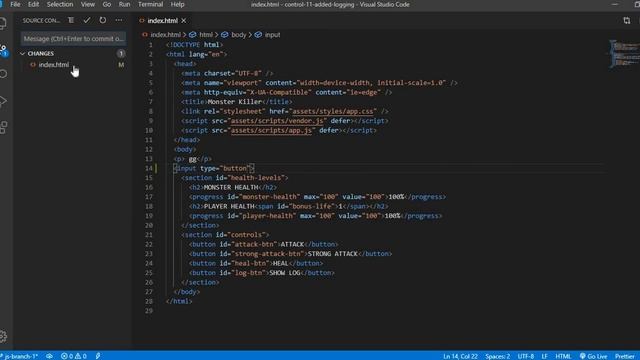Click input breadcrumb segment

click(x=272, y=35)
